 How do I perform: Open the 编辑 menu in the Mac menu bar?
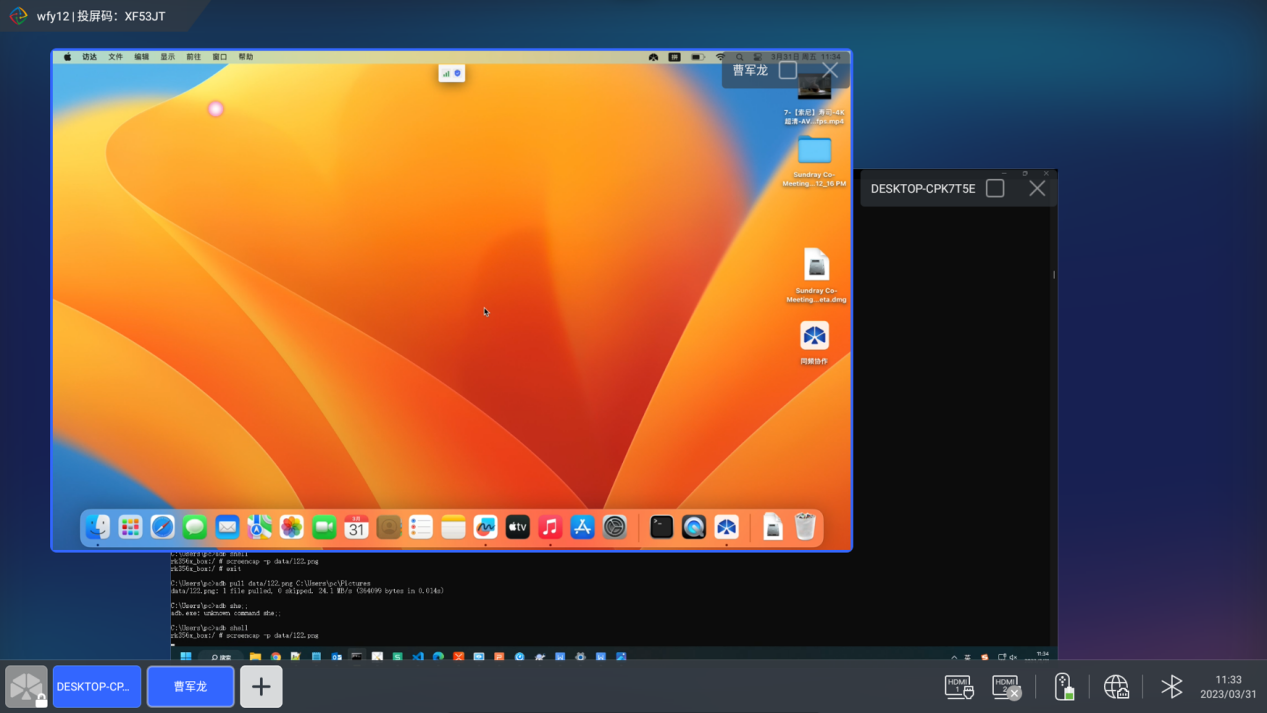point(142,57)
